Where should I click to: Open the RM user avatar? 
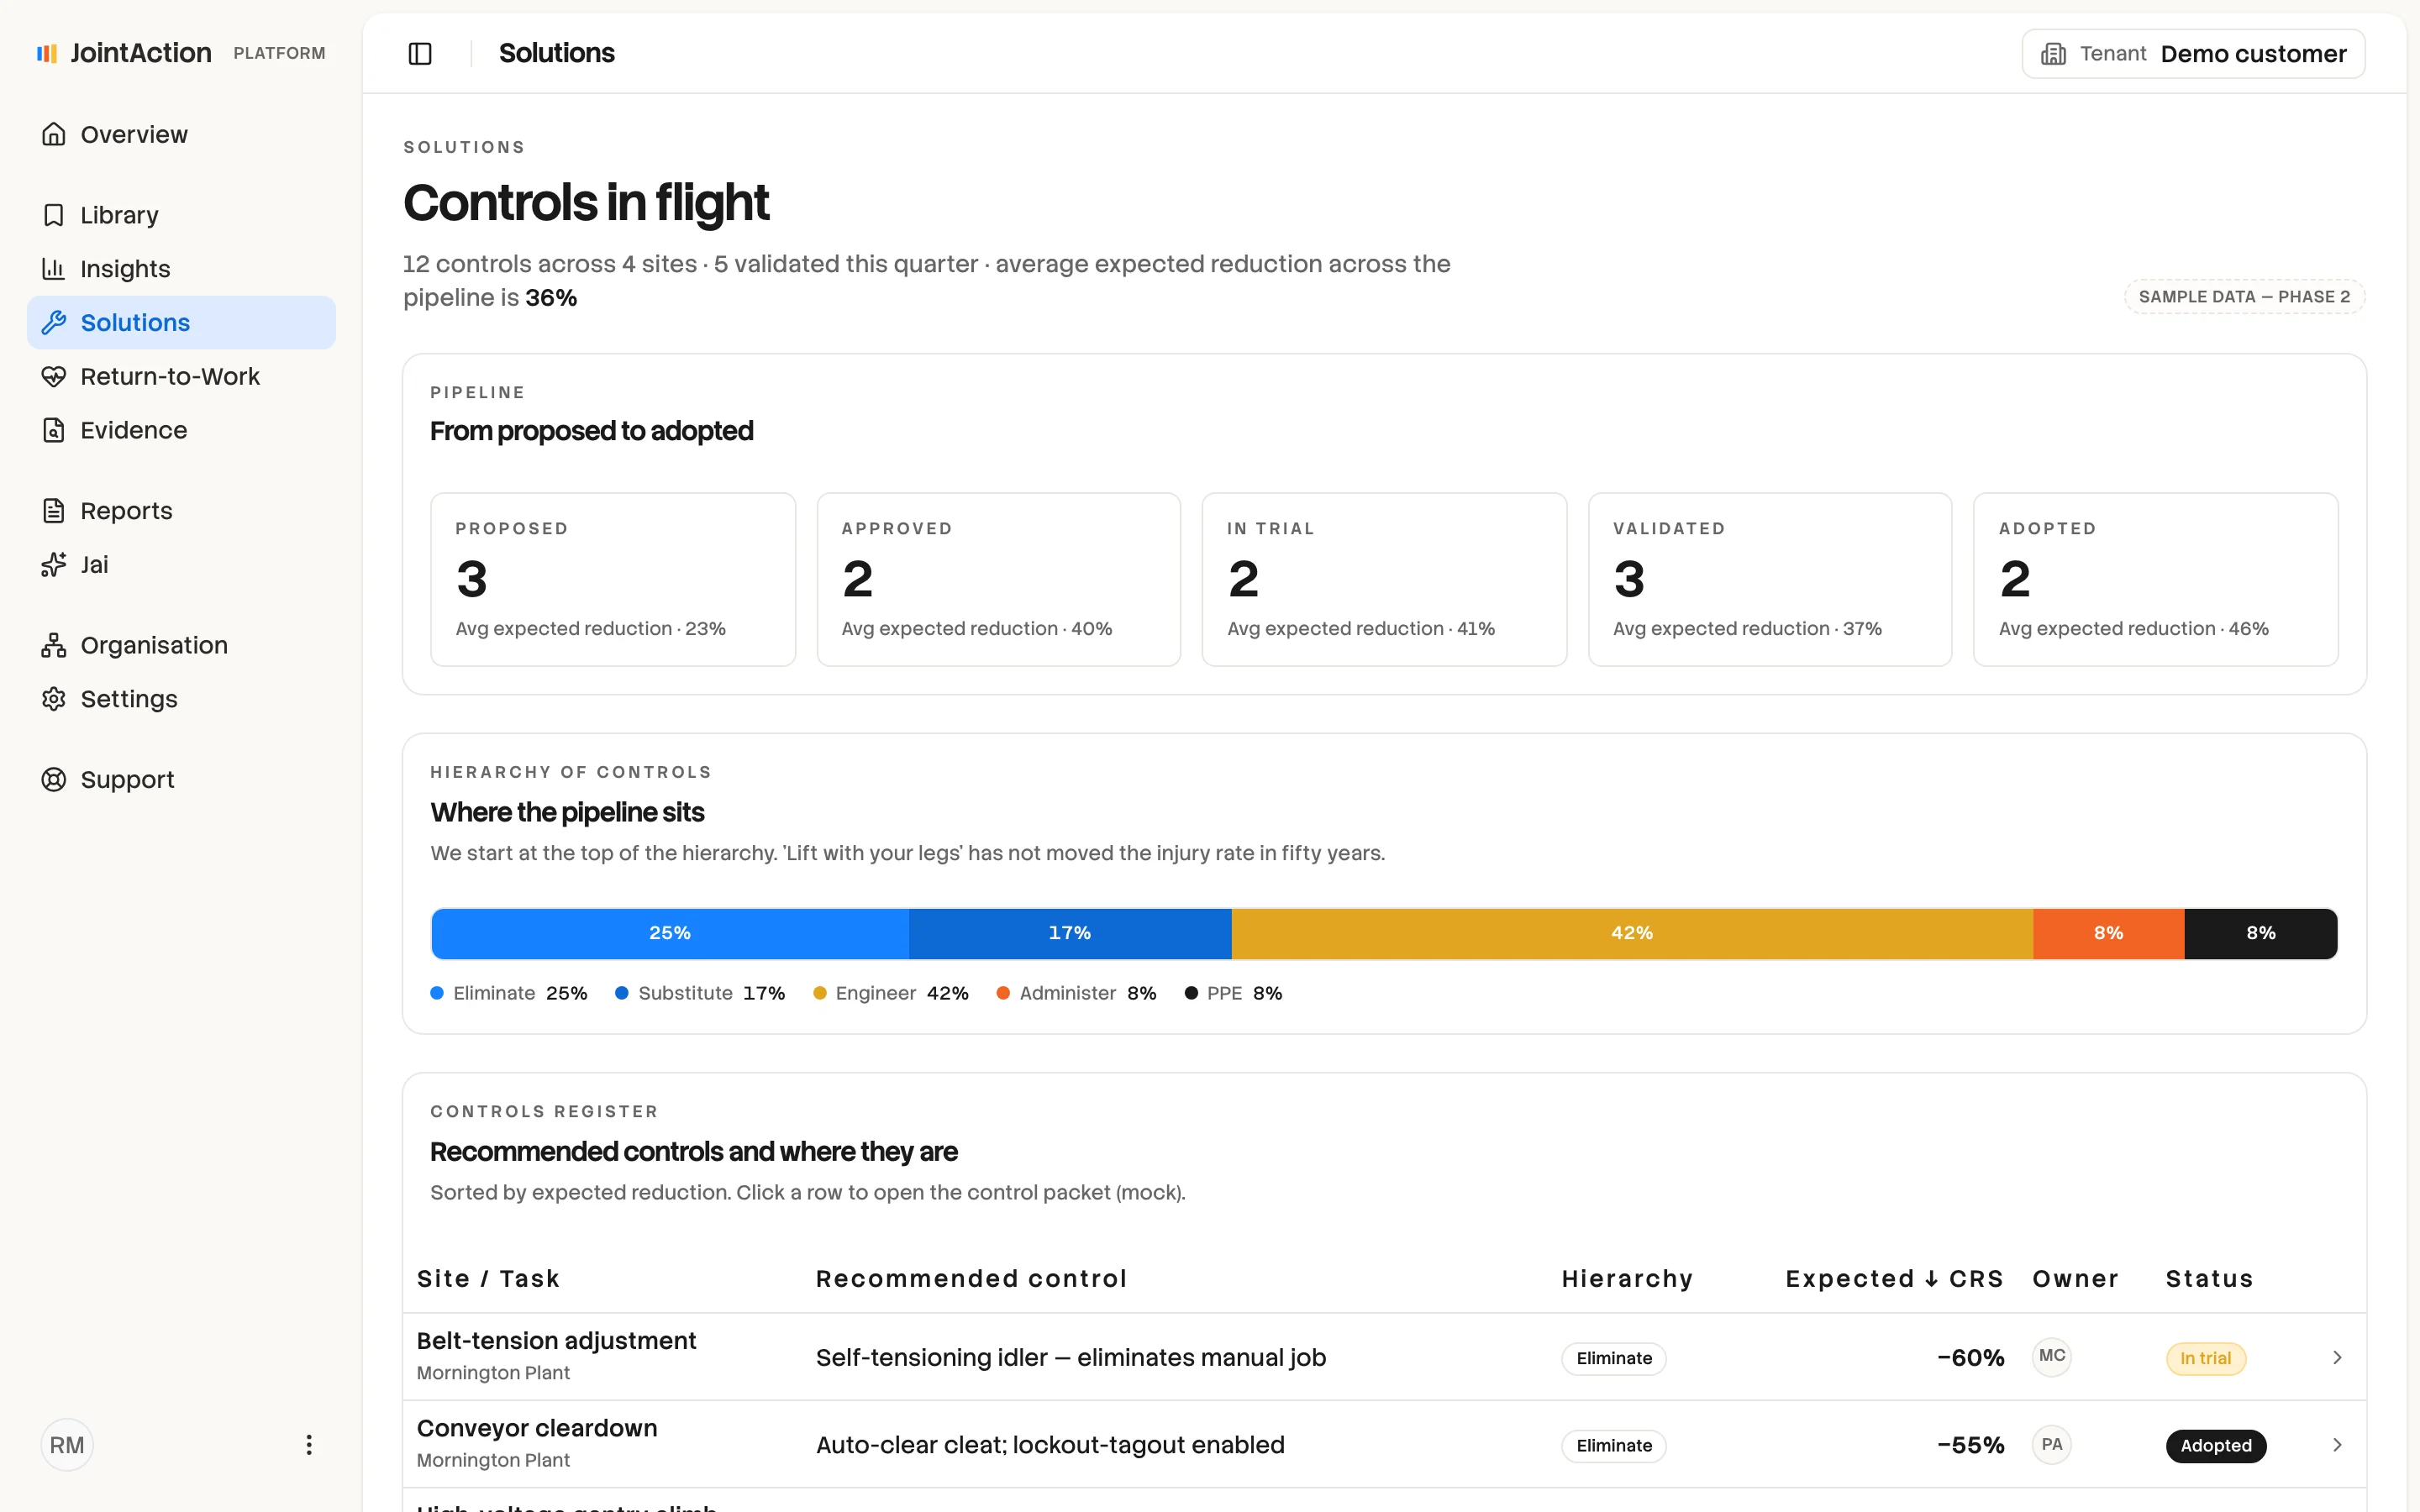pos(67,1445)
